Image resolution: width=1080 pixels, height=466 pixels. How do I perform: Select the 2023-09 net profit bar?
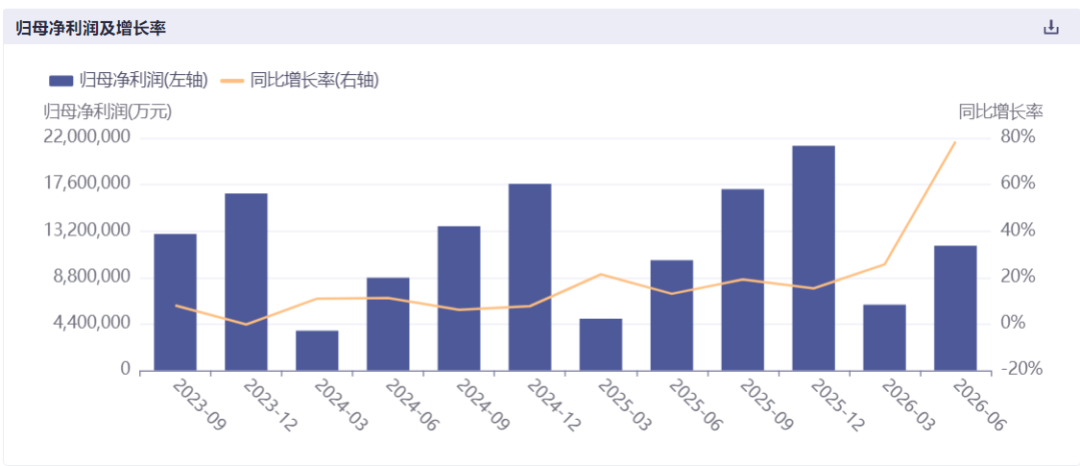(175, 302)
